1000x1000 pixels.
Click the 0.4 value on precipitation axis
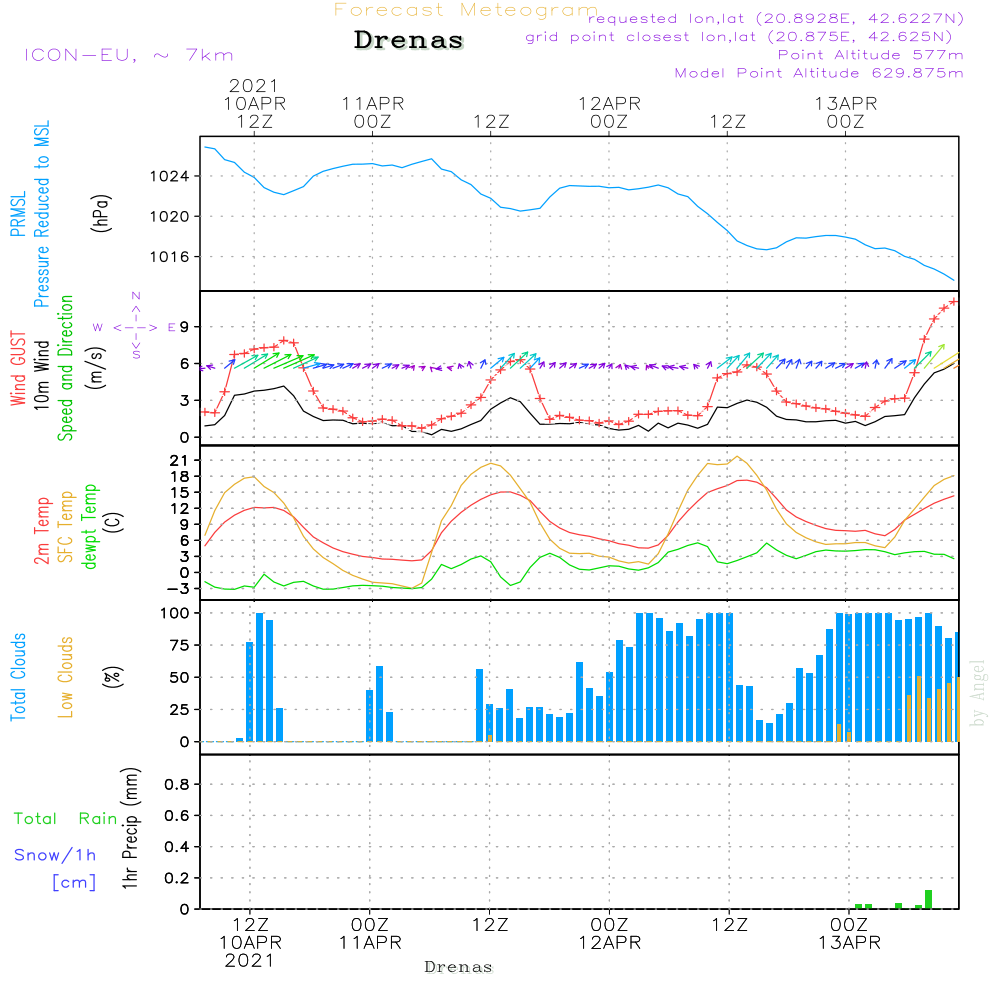click(x=177, y=848)
